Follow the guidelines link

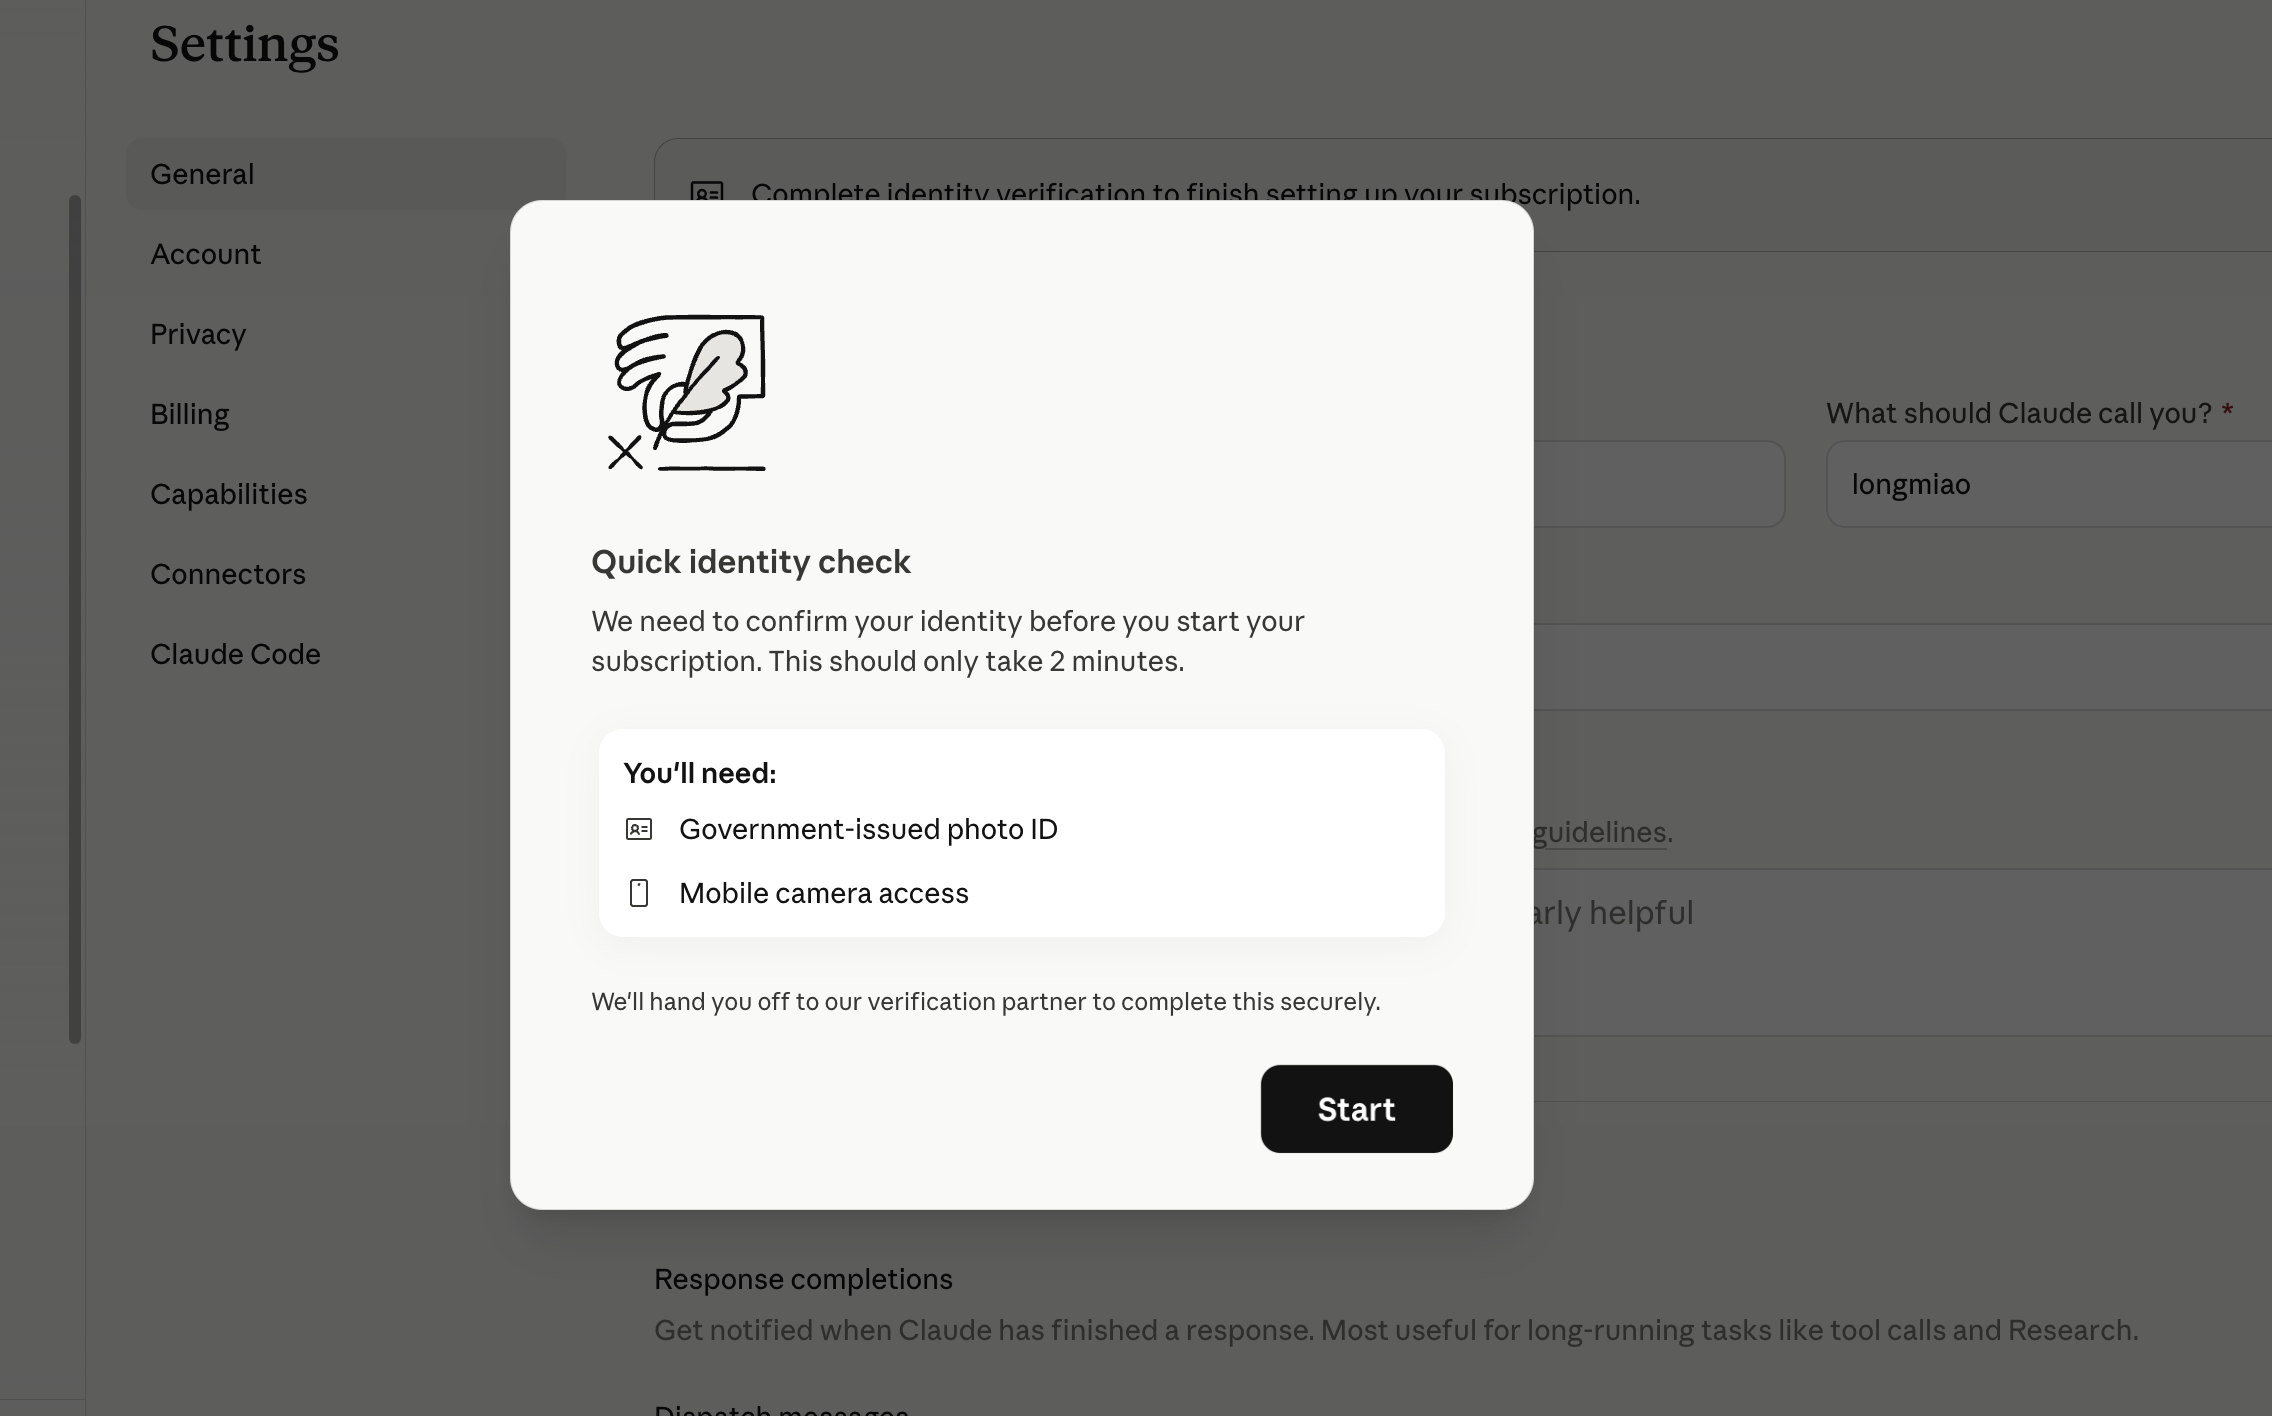pyautogui.click(x=1599, y=832)
